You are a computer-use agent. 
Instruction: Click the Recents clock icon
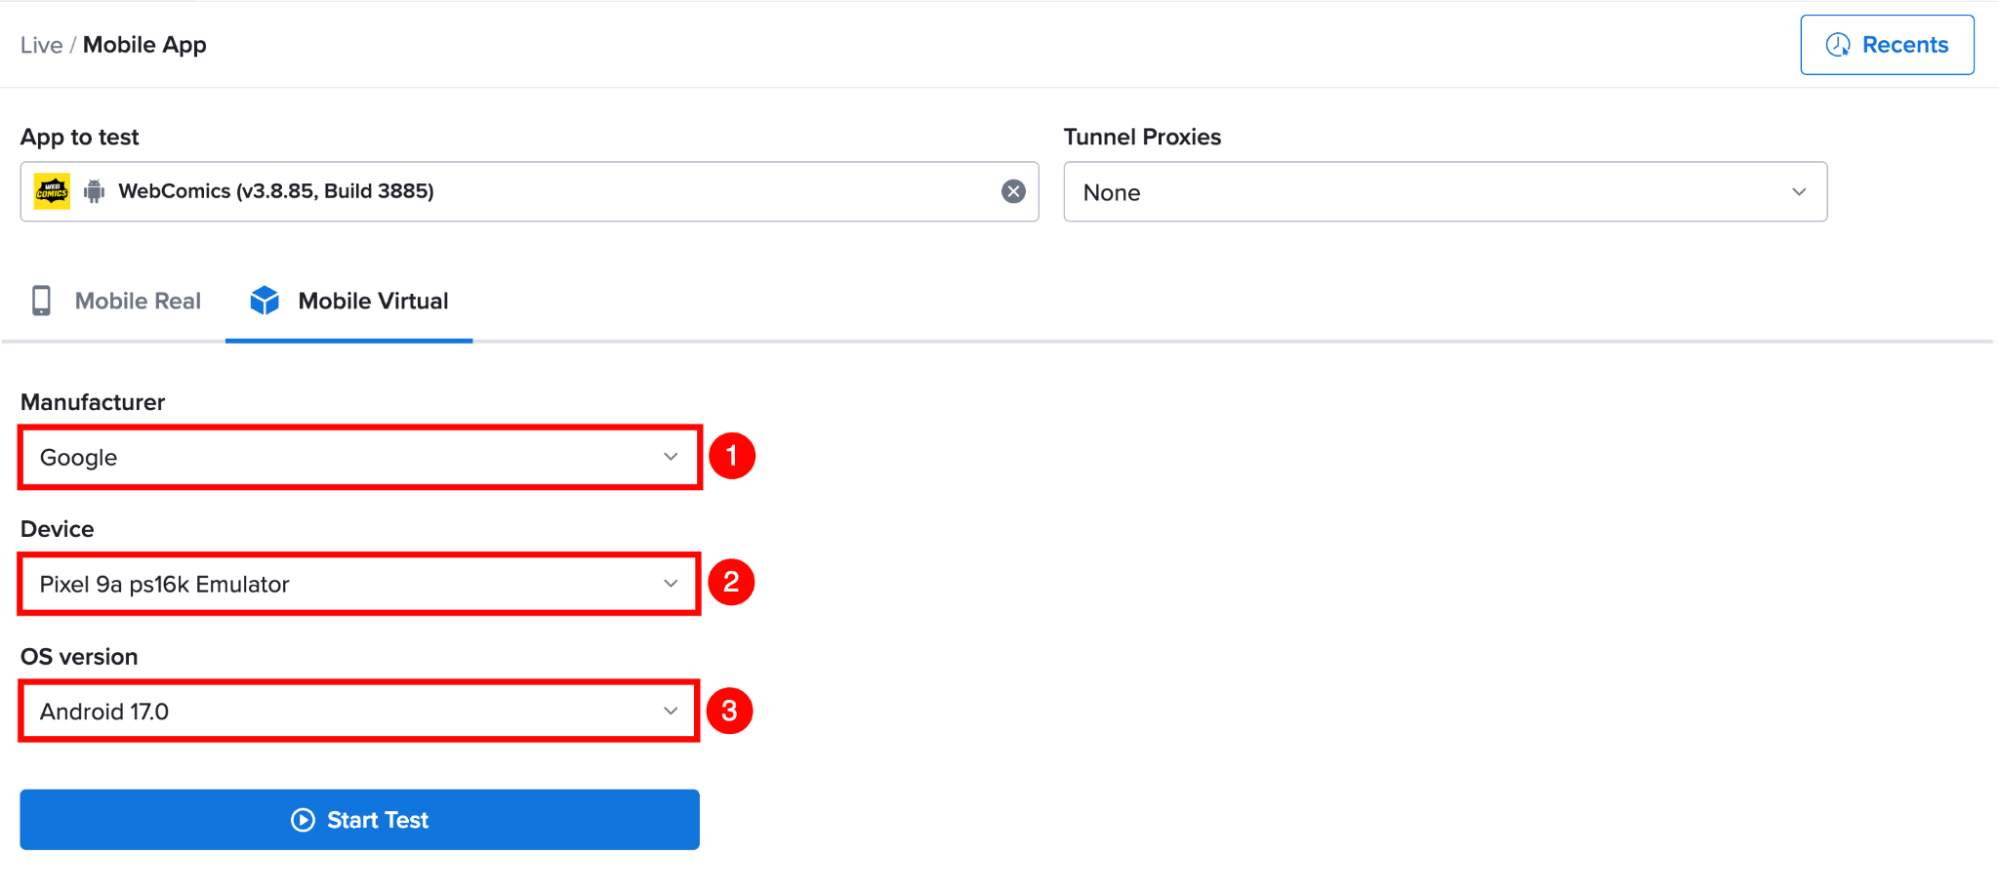(x=1838, y=45)
